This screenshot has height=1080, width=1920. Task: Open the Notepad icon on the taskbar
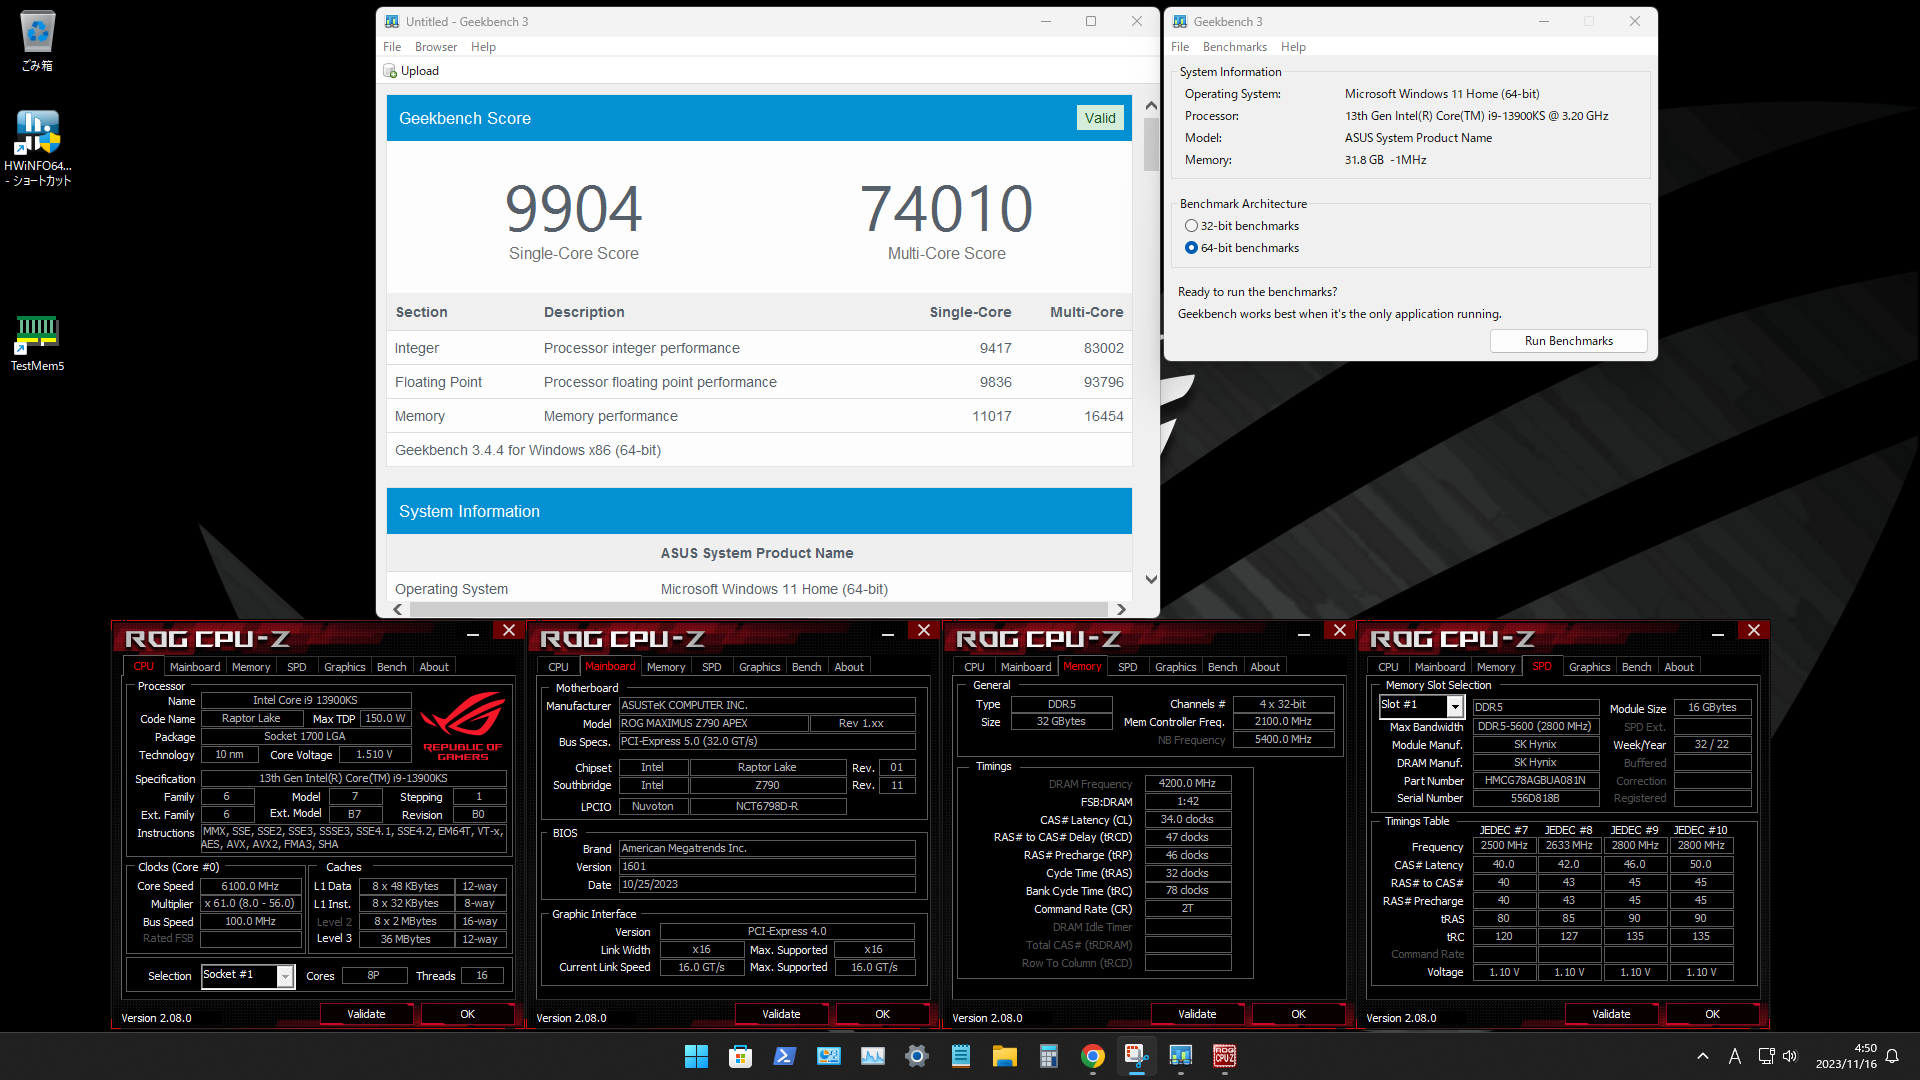[960, 1056]
